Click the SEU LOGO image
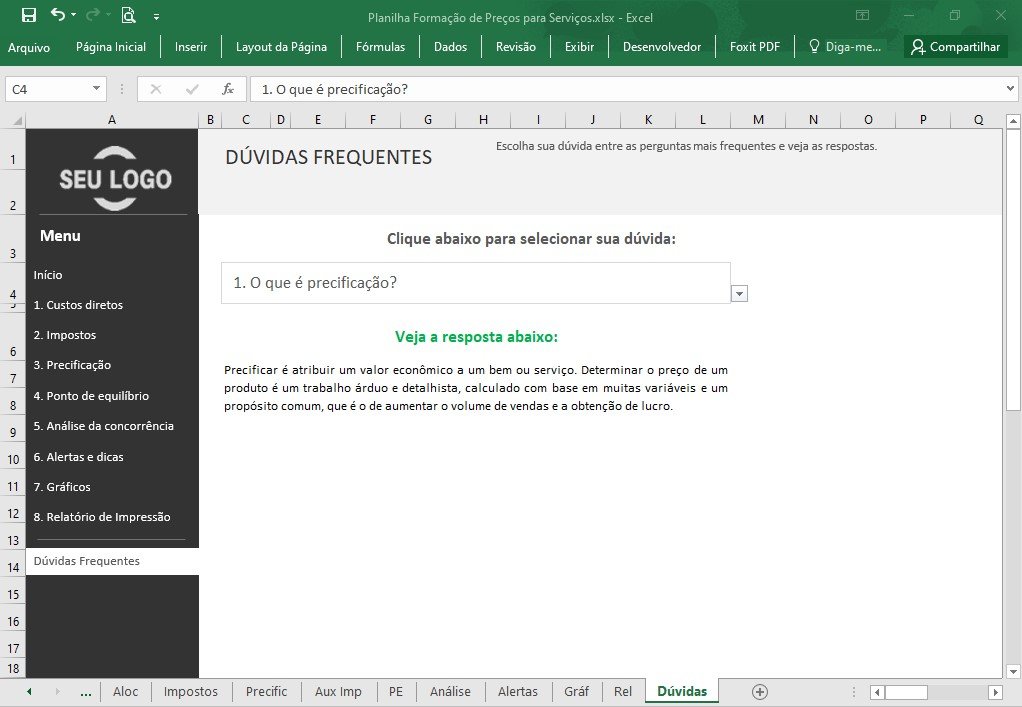Image resolution: width=1022 pixels, height=707 pixels. [x=115, y=179]
